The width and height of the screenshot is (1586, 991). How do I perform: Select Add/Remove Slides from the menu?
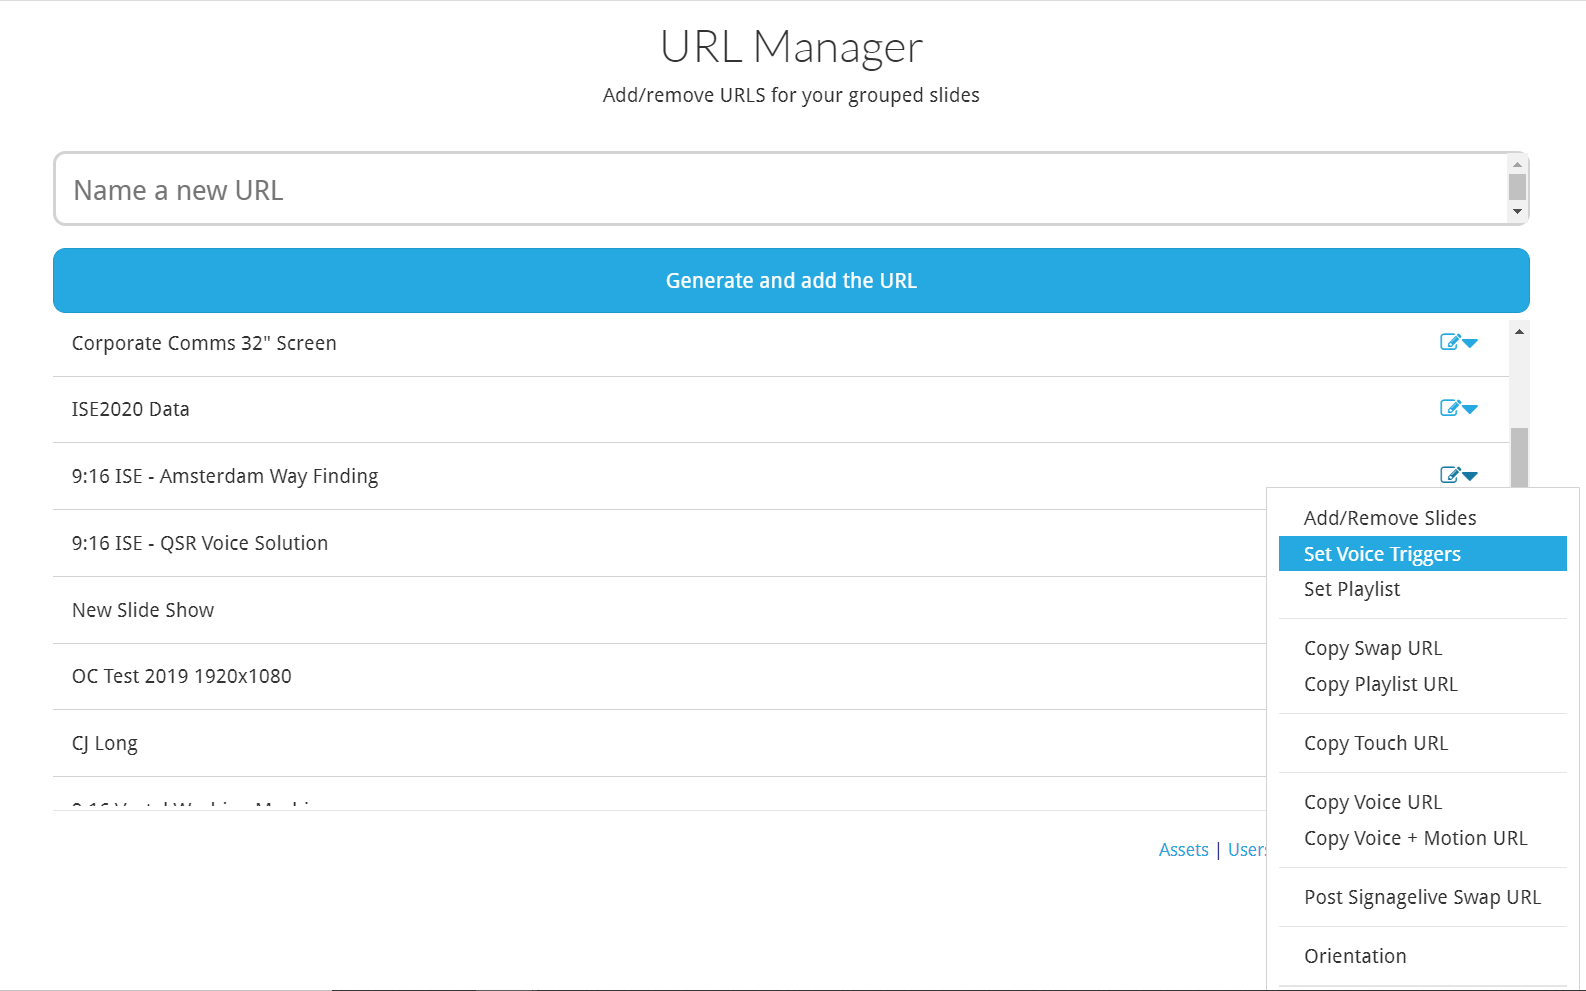1389,518
